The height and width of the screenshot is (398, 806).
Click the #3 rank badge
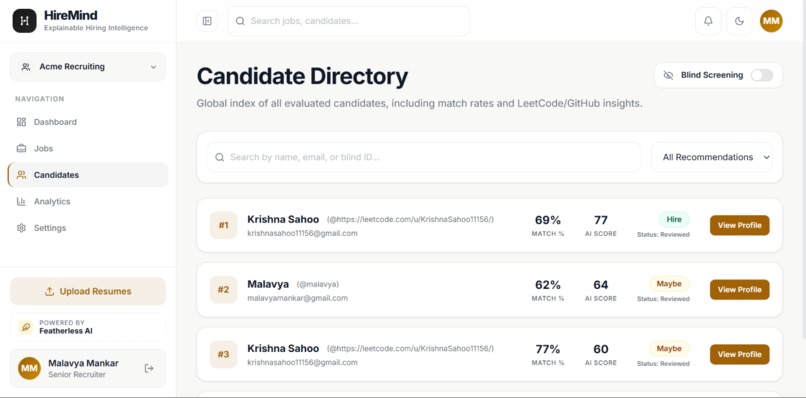point(224,354)
